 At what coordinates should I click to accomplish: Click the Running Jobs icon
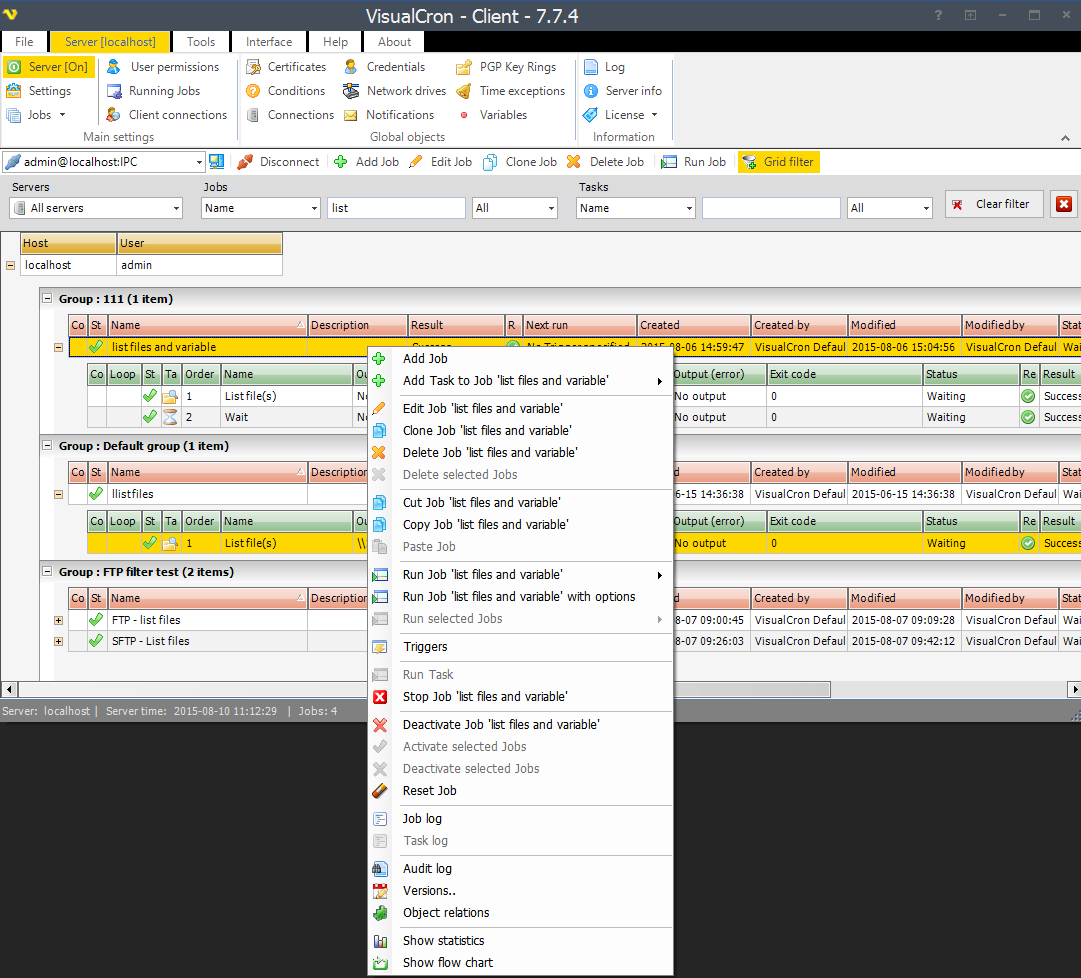(x=114, y=91)
